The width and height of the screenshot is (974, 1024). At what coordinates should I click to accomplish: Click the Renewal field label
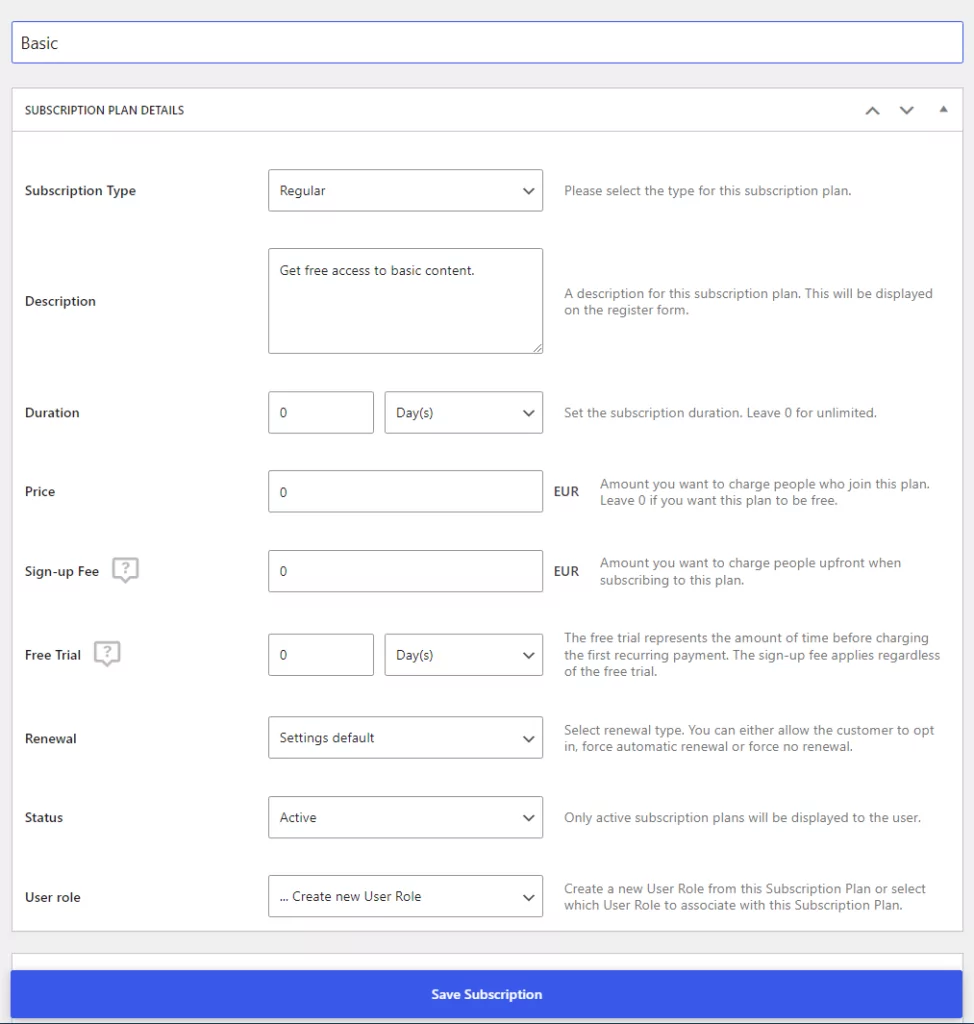tap(51, 739)
